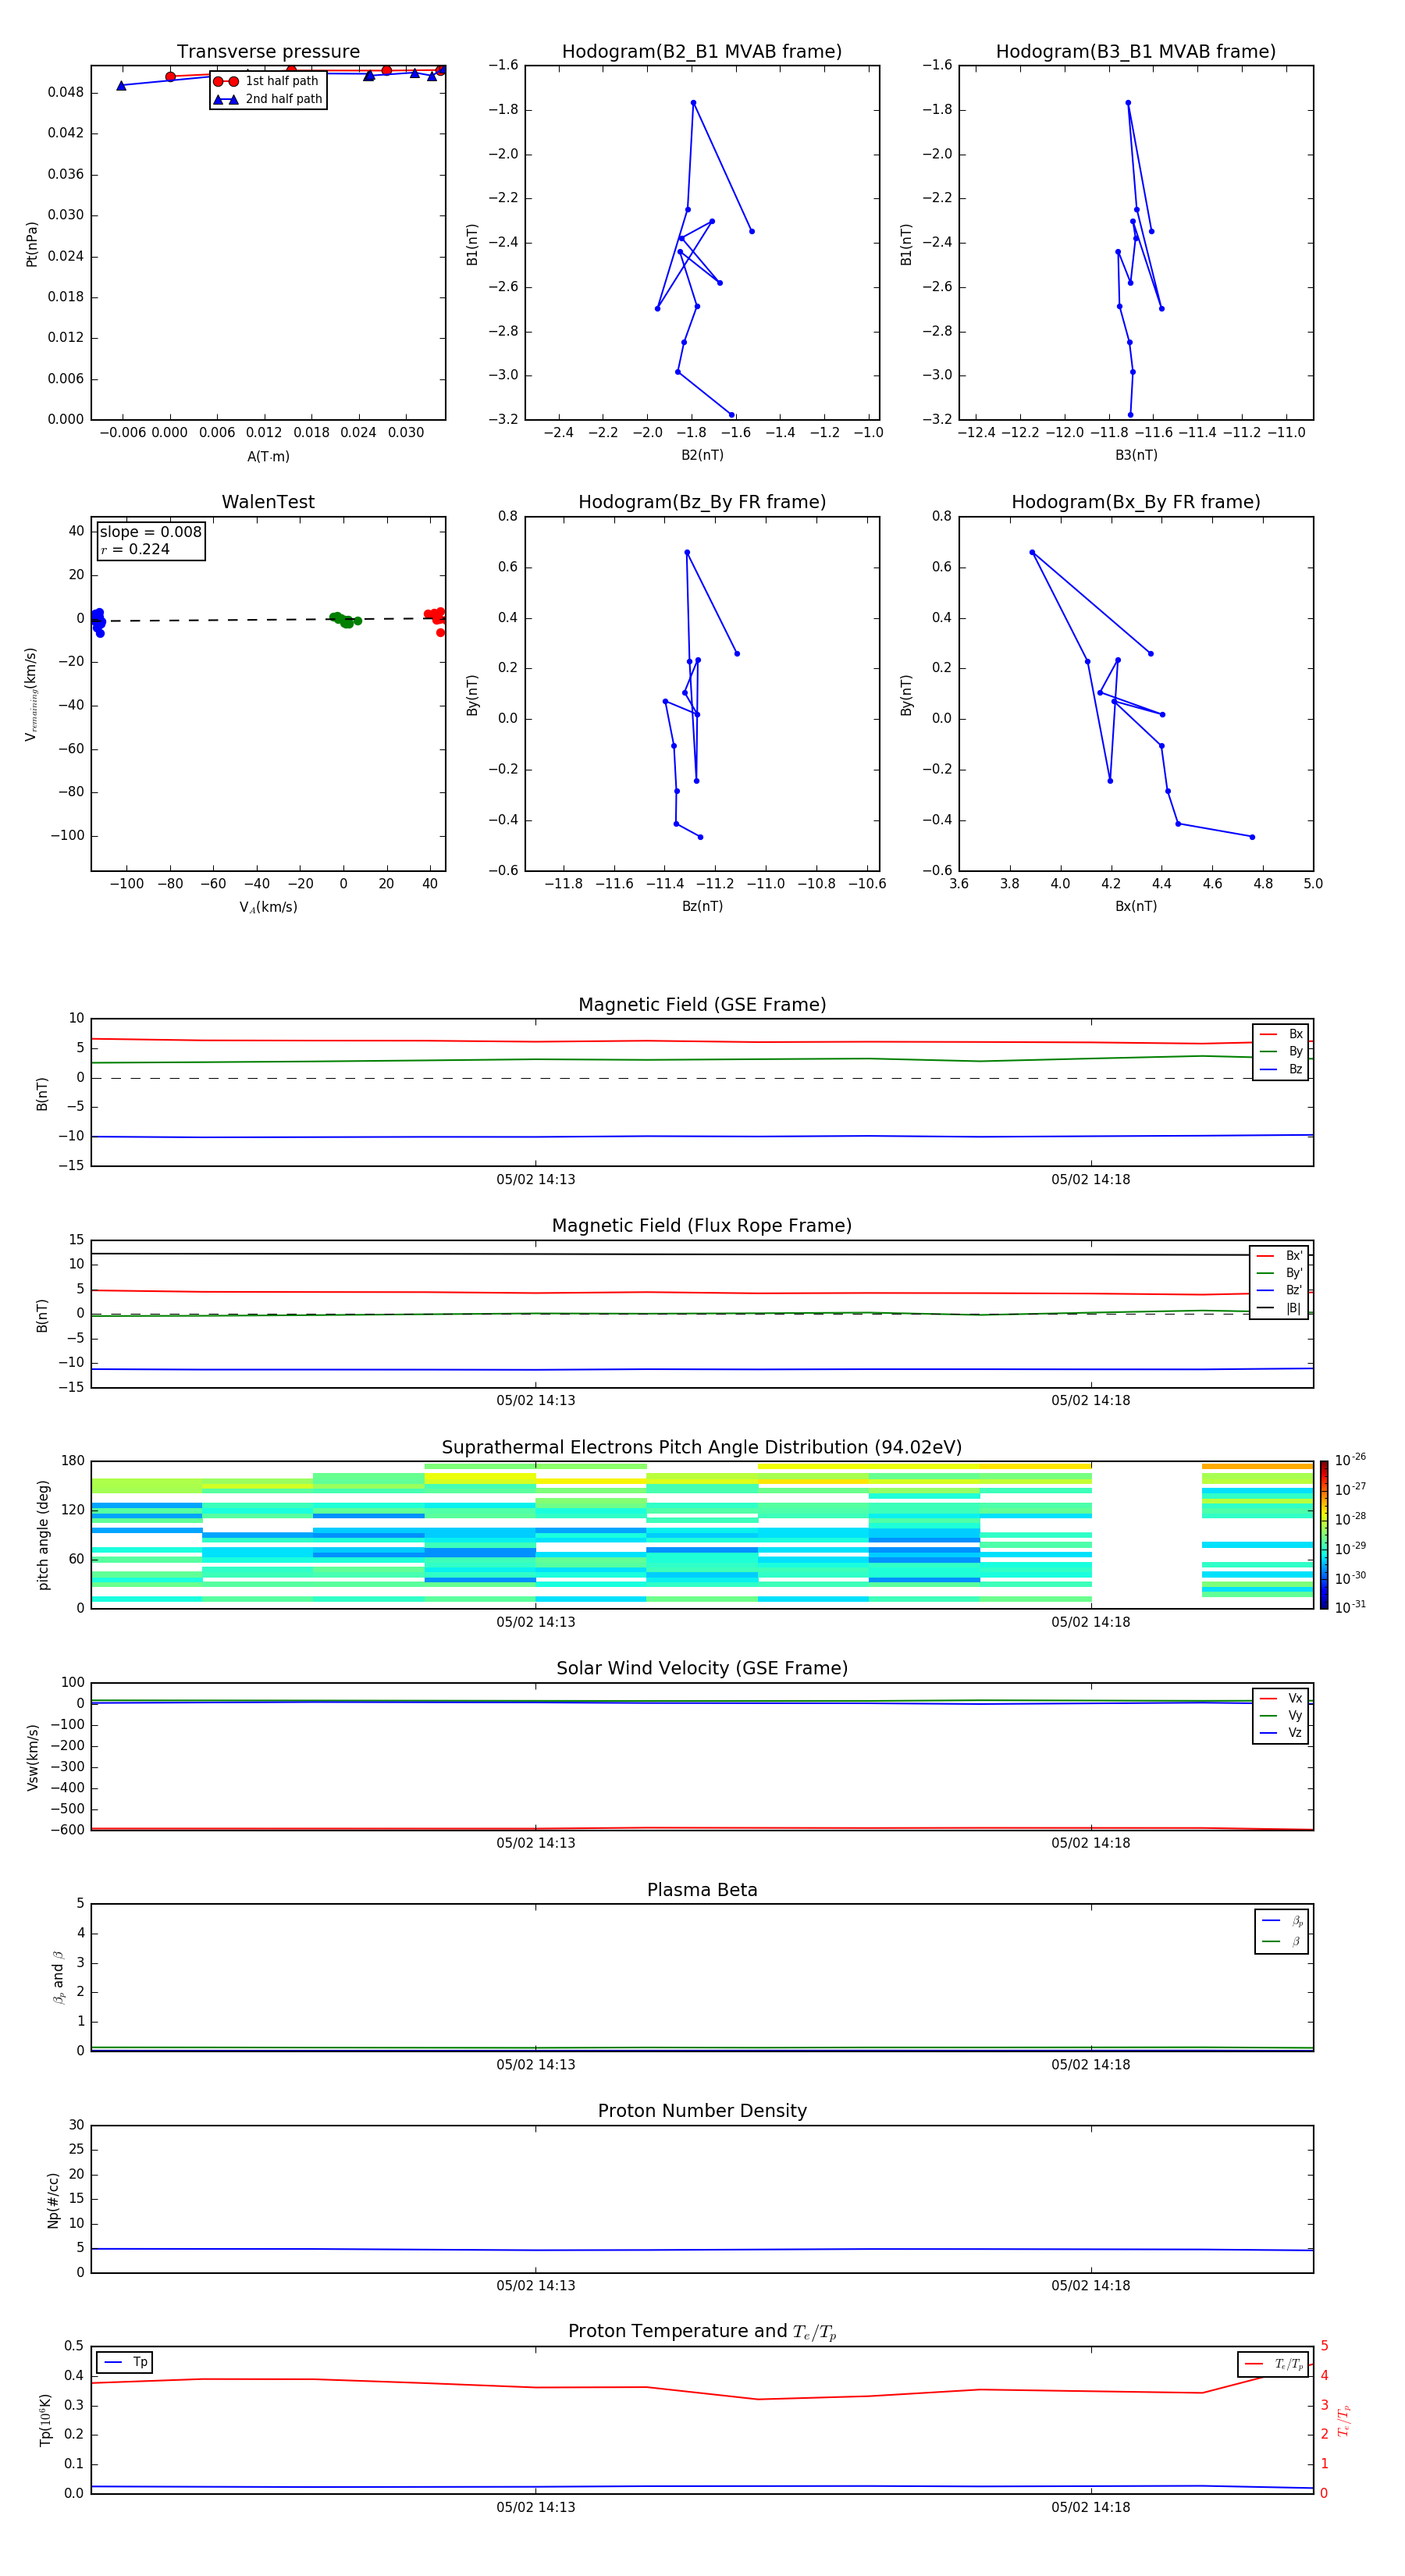Click the "r = 0.224" annotation

click(135, 549)
